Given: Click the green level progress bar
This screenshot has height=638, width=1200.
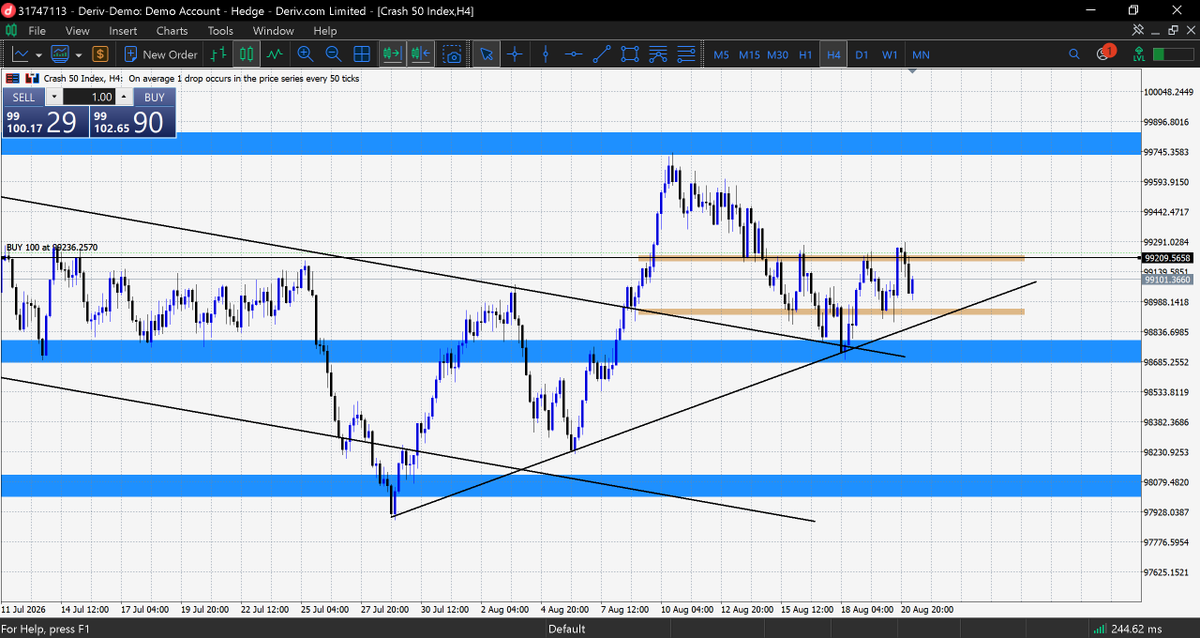Looking at the screenshot, I should pyautogui.click(x=1172, y=54).
